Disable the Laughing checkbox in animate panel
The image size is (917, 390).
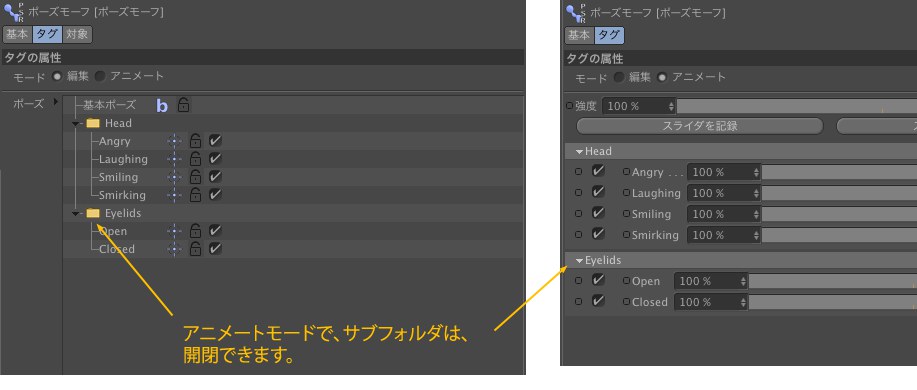[x=598, y=192]
